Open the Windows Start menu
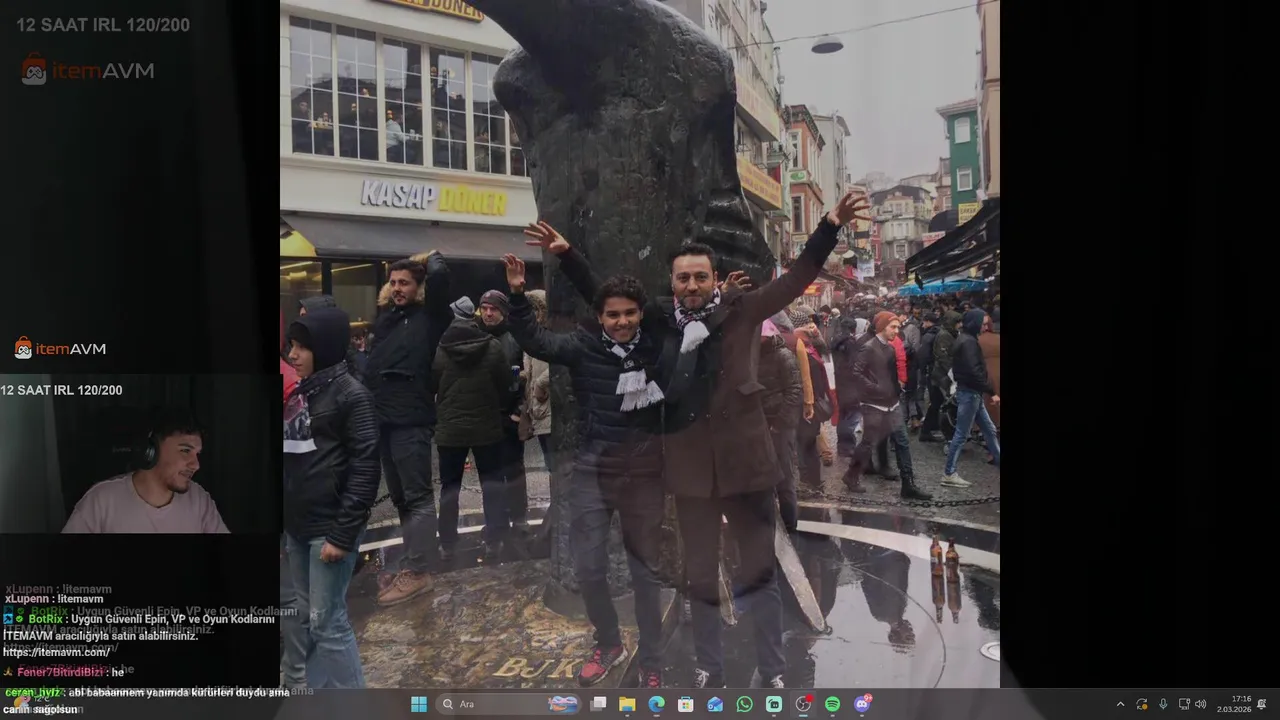This screenshot has height=720, width=1280. coord(419,704)
